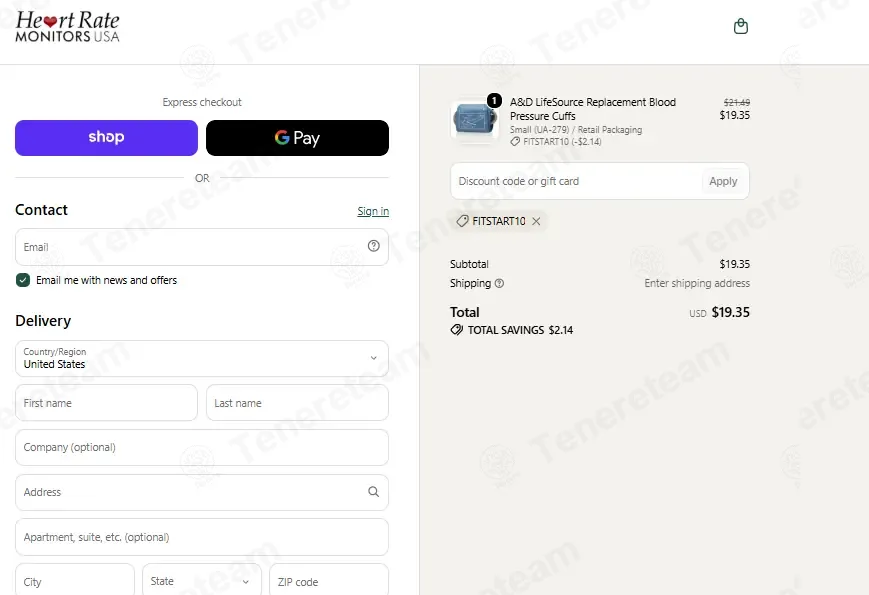869x595 pixels.
Task: Click the Shipping info question mark icon
Action: [499, 283]
